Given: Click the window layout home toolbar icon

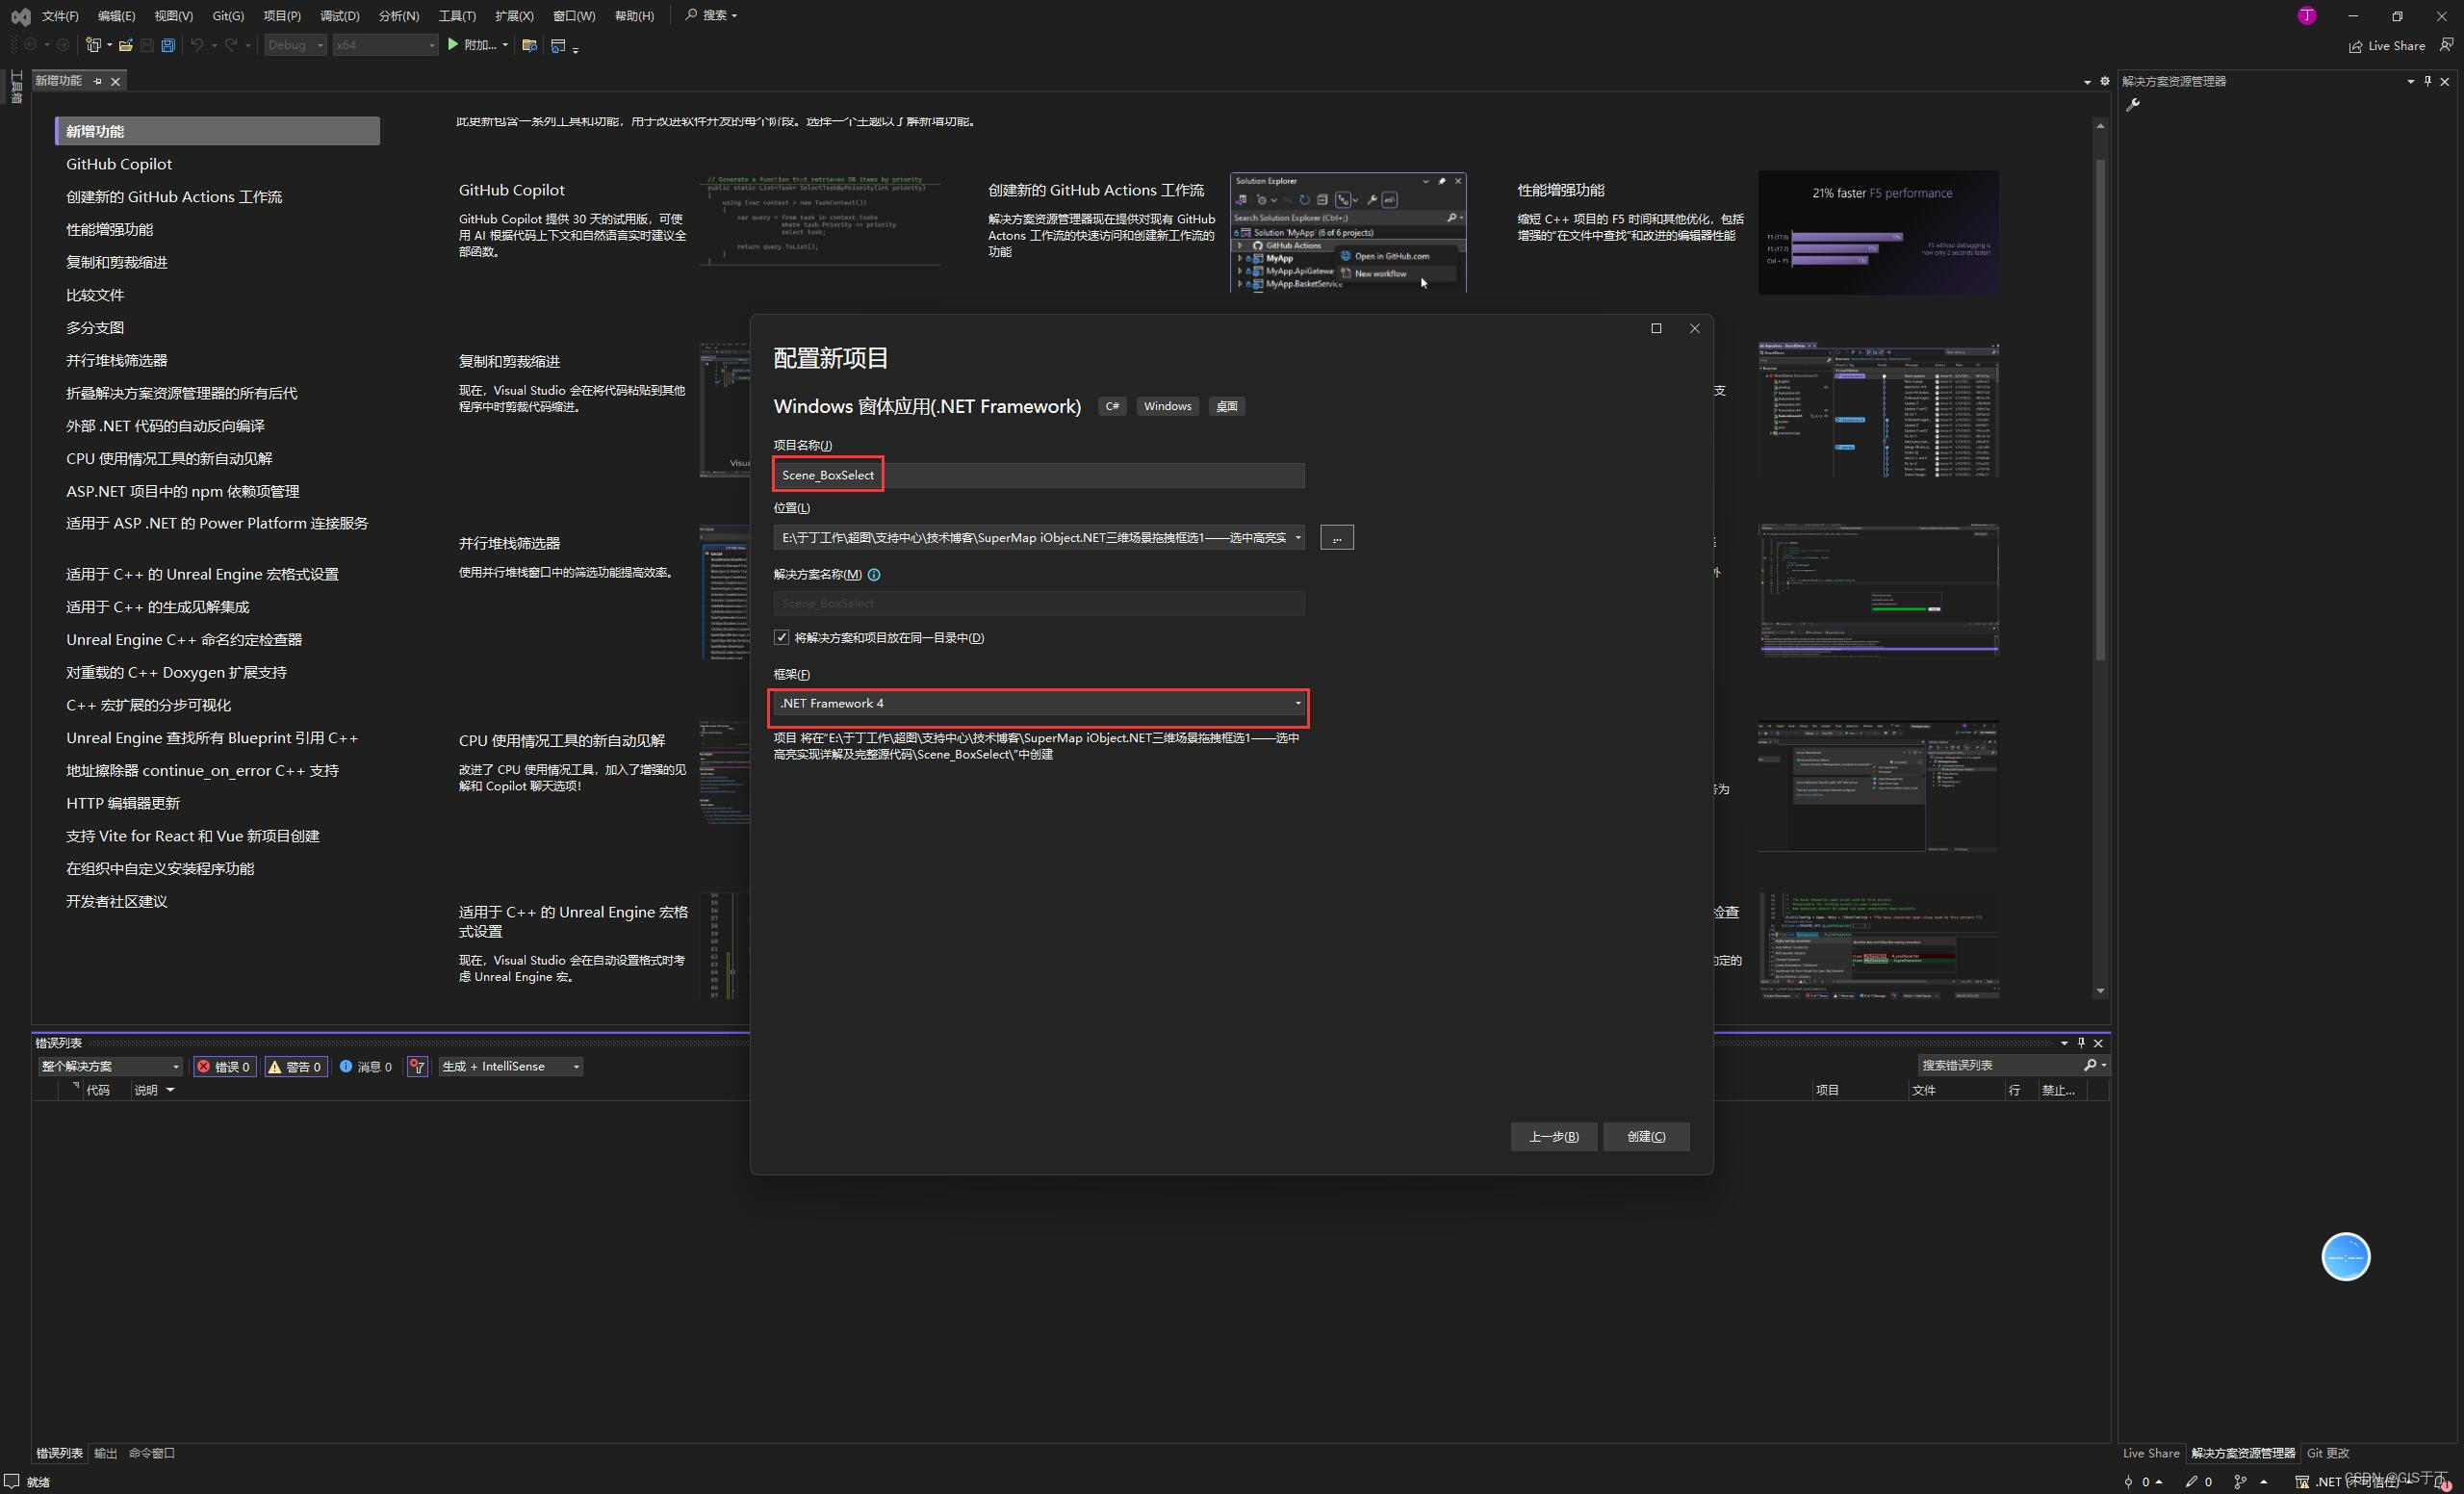Looking at the screenshot, I should click(559, 45).
